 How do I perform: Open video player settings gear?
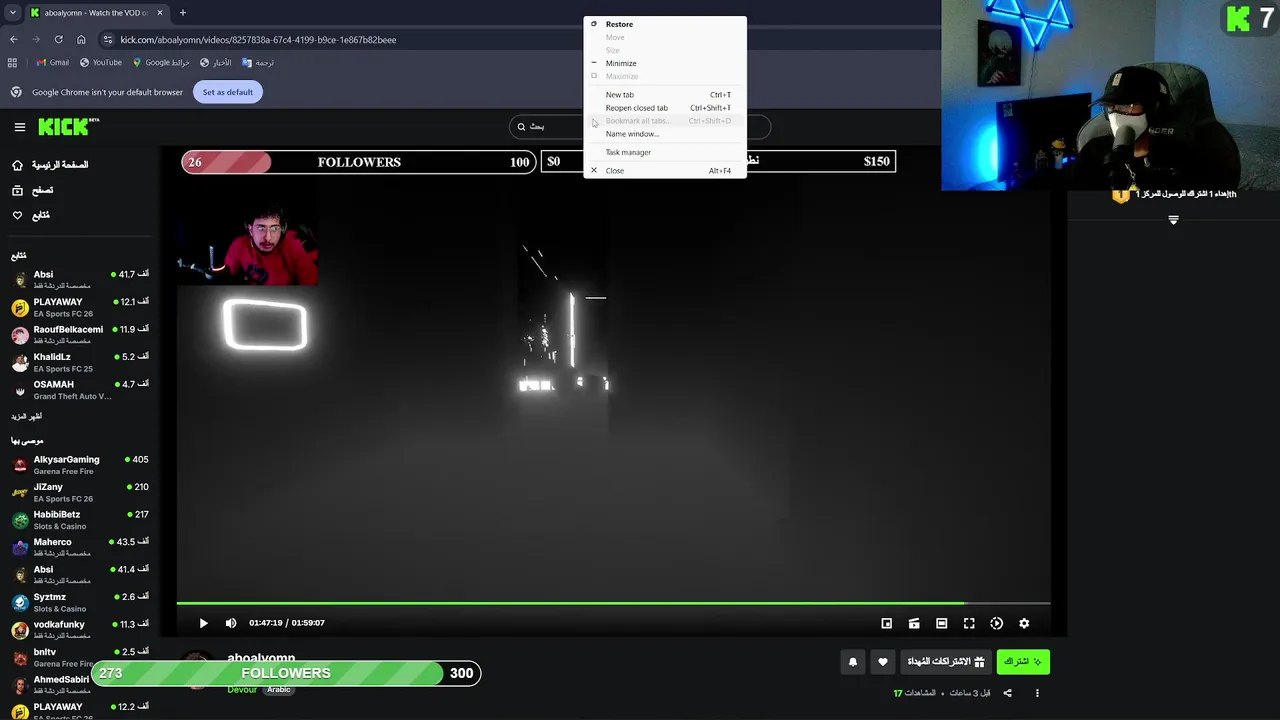pos(1024,623)
